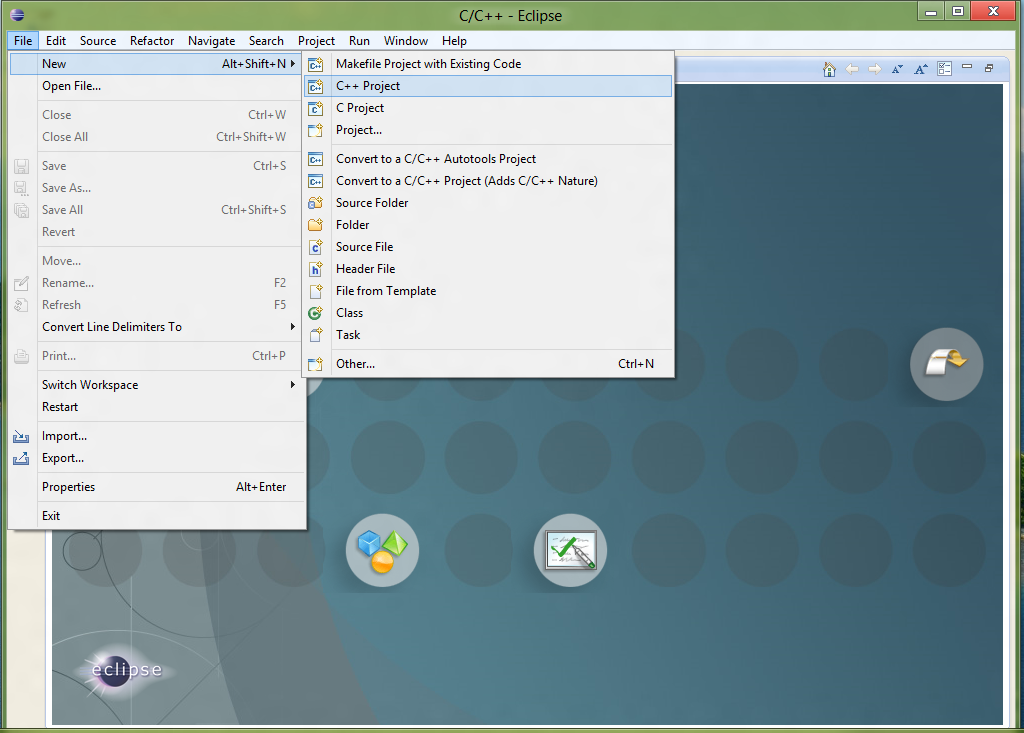Select Task in the New submenu

[488, 335]
